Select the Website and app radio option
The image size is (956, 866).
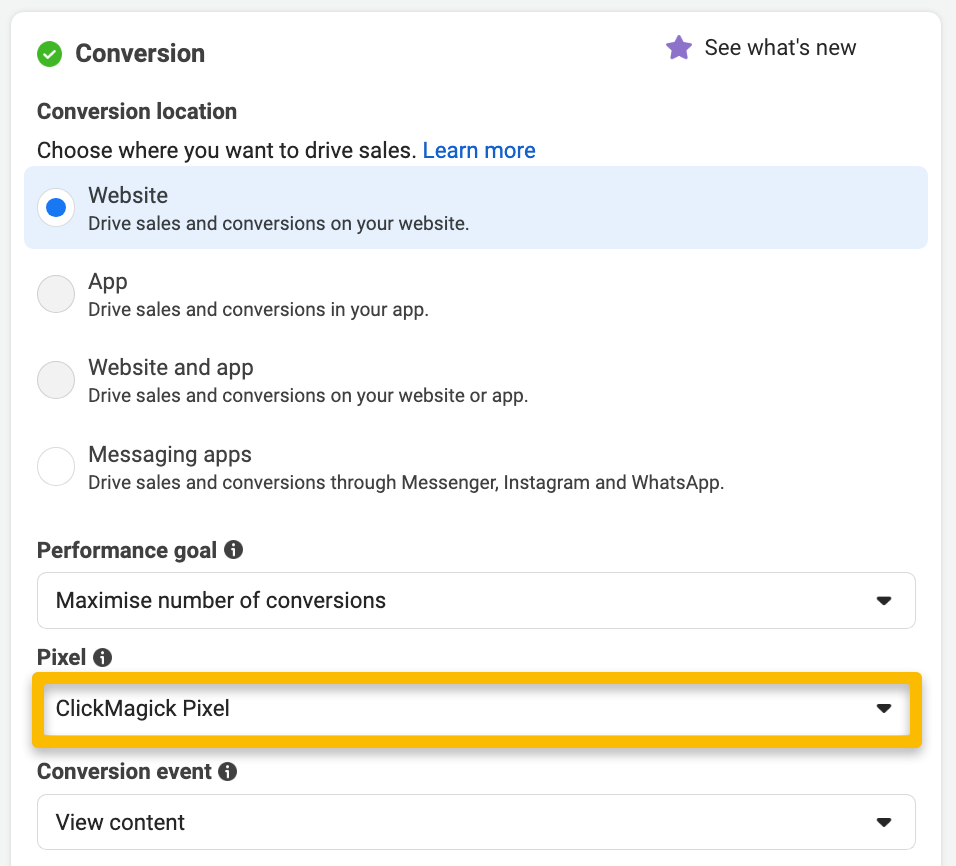coord(56,381)
